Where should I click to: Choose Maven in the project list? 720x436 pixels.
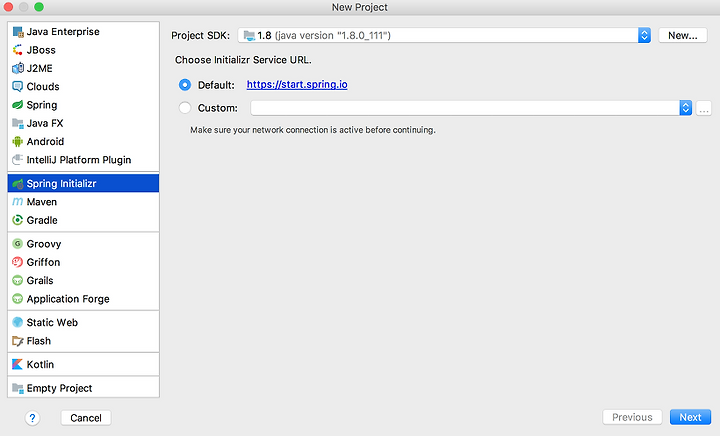point(84,202)
